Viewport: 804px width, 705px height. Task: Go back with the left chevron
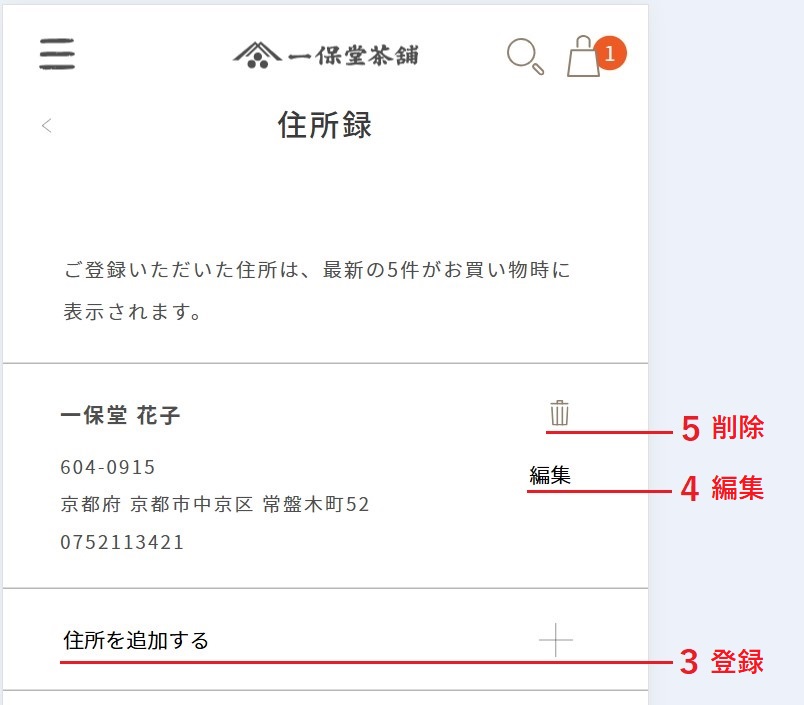(47, 126)
